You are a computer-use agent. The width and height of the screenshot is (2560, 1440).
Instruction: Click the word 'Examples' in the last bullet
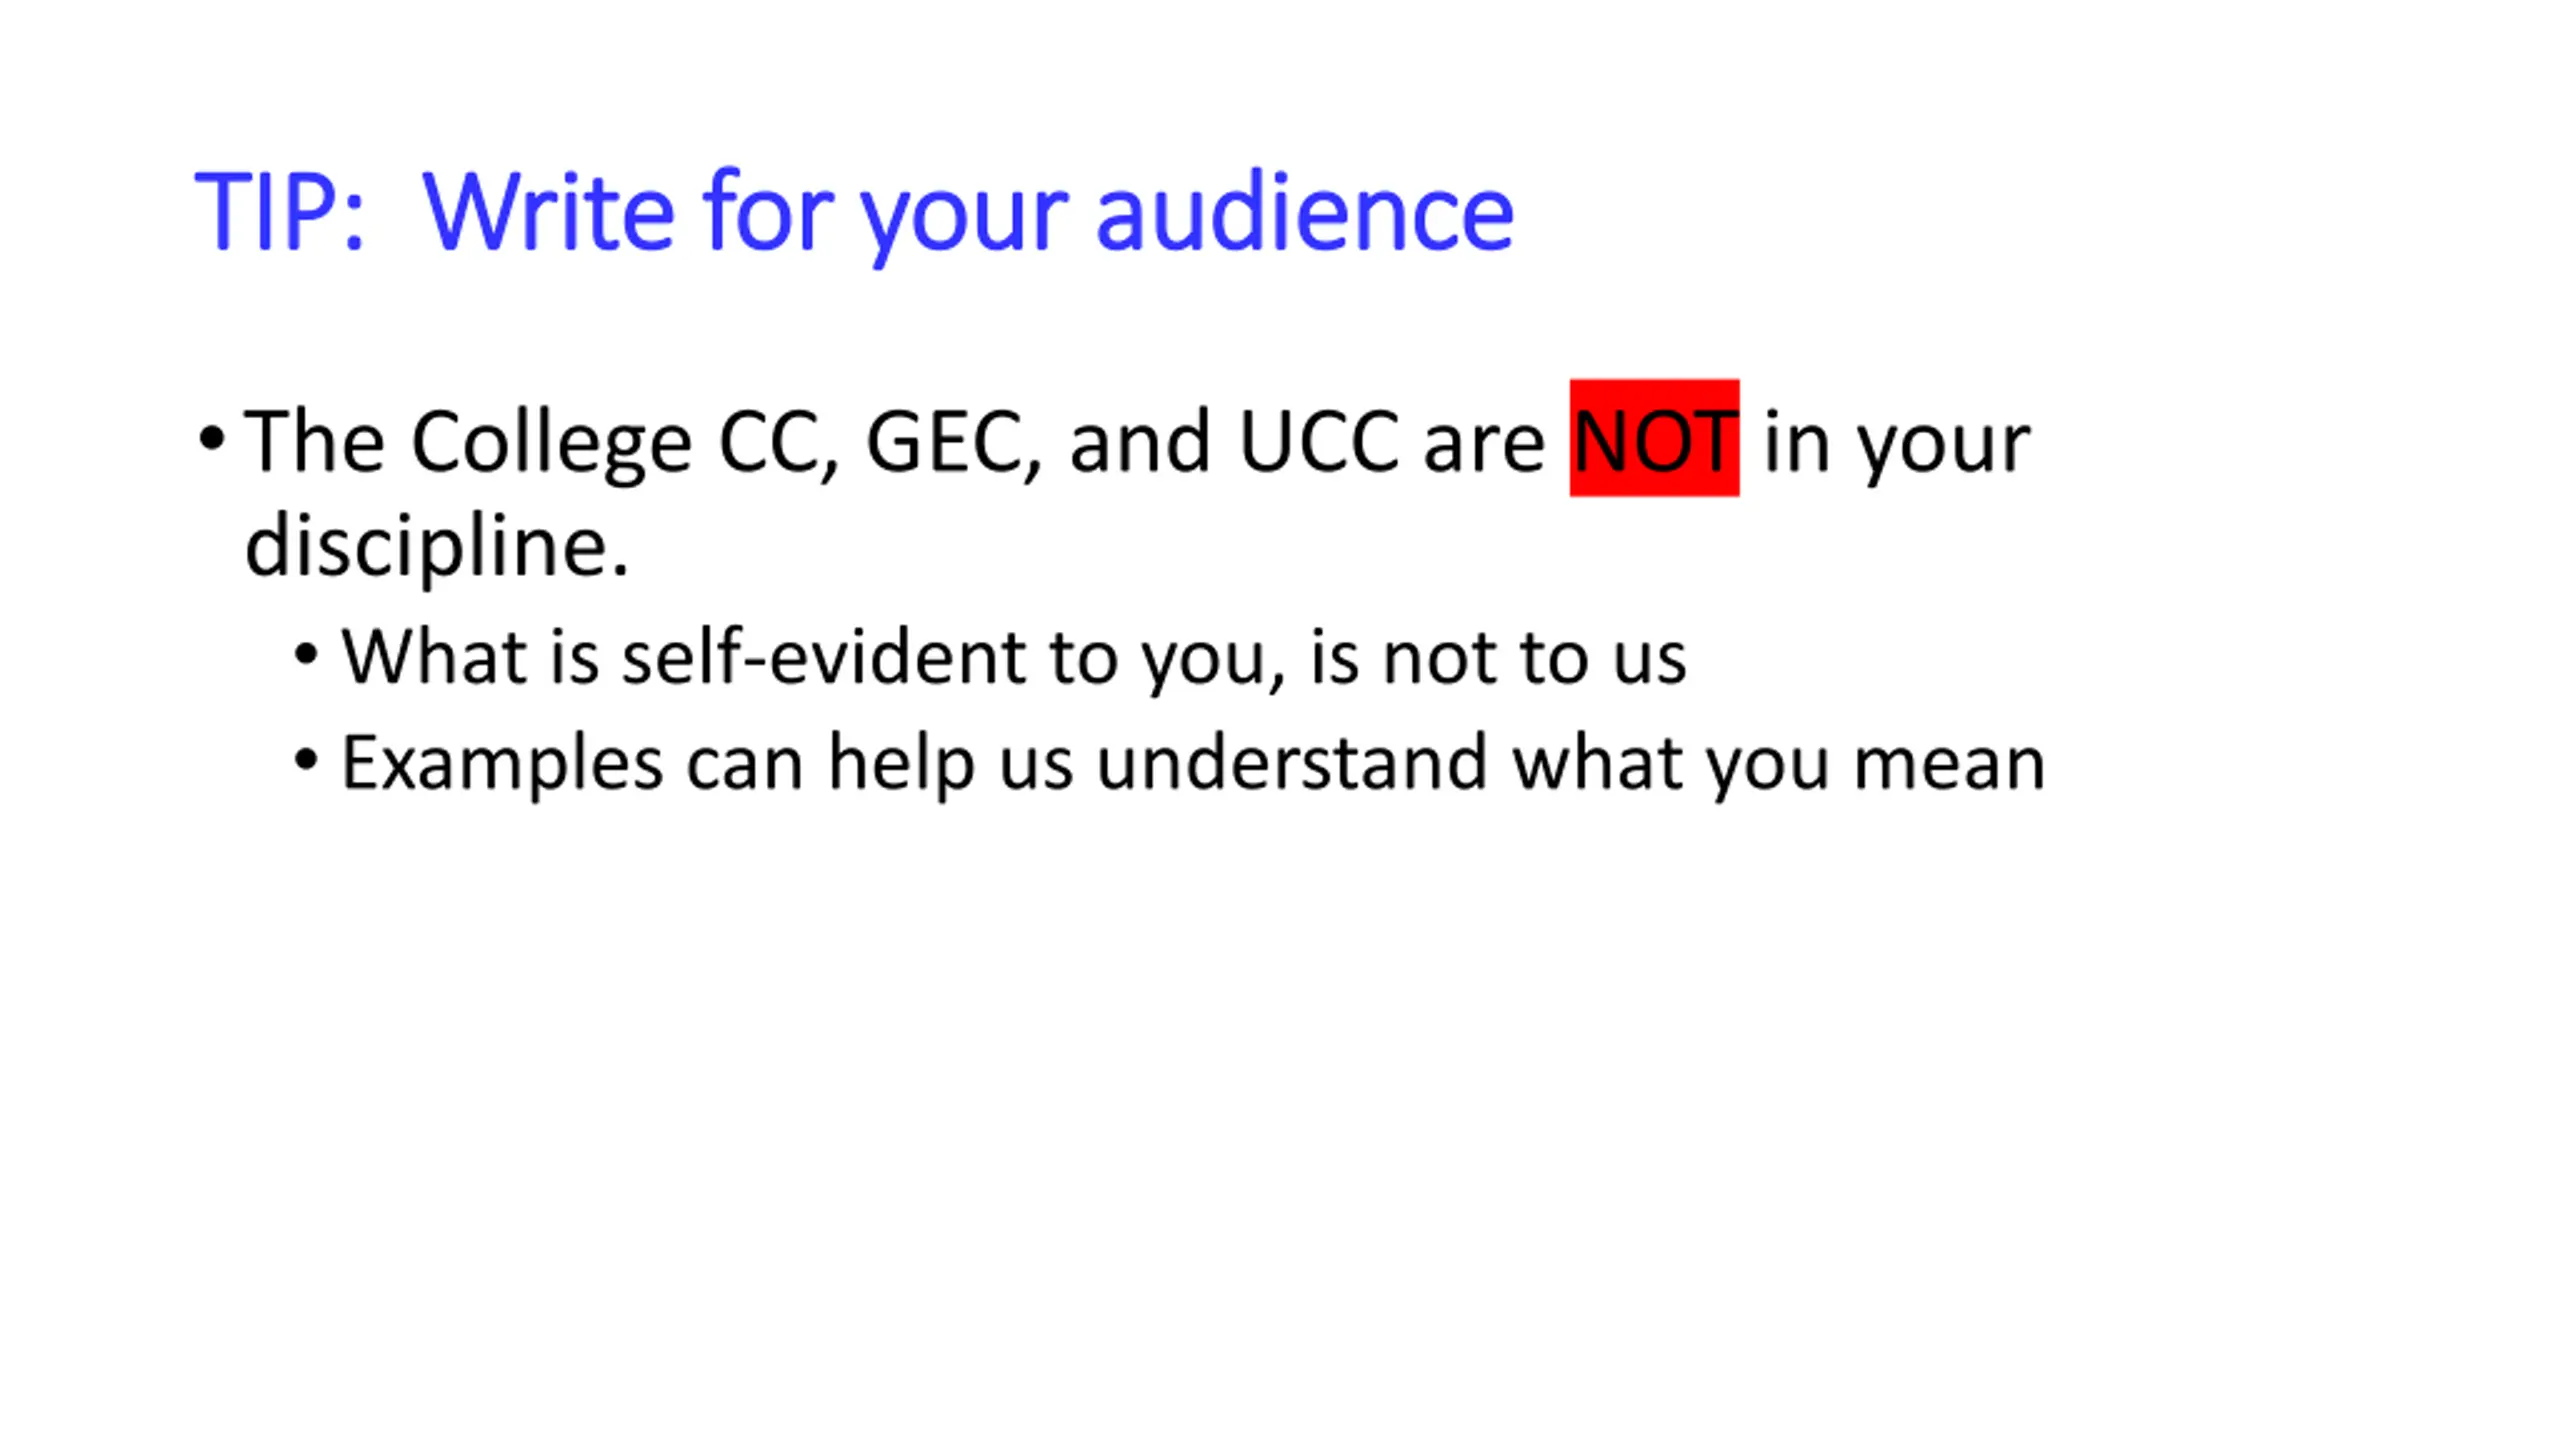point(502,764)
